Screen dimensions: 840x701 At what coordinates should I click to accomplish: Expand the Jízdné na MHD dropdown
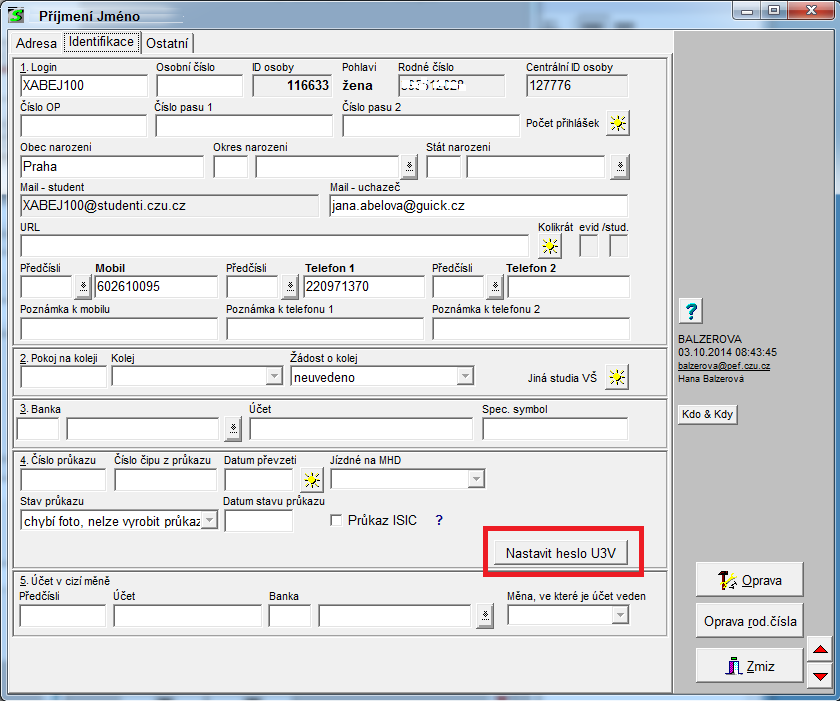pyautogui.click(x=476, y=479)
